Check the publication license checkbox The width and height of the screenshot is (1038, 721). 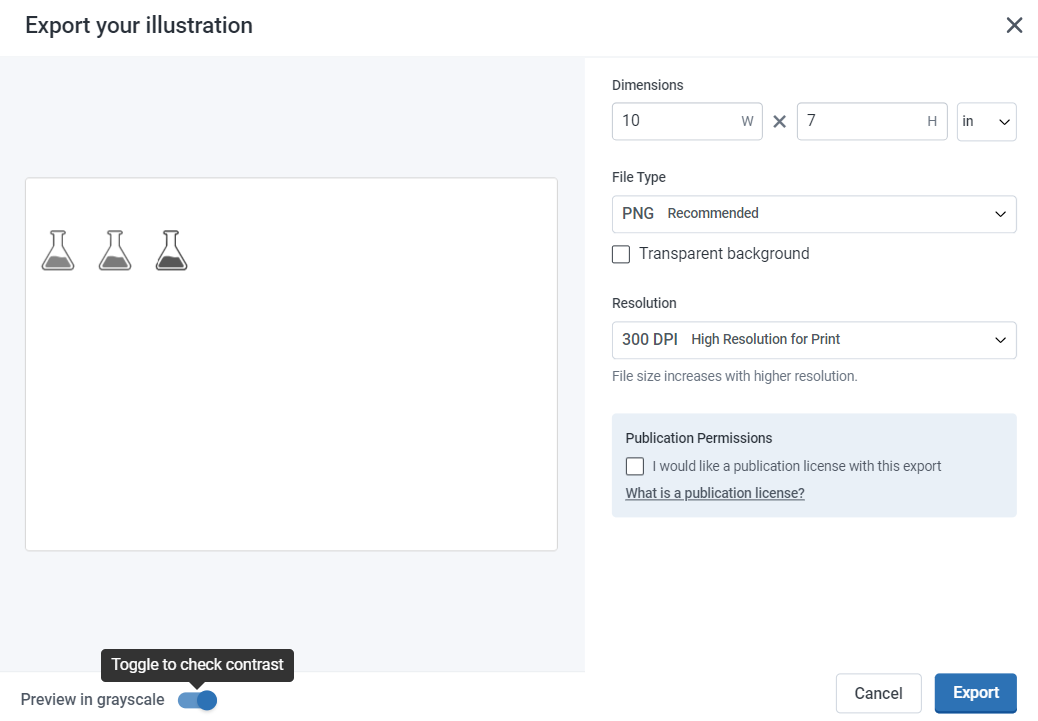[x=635, y=466]
